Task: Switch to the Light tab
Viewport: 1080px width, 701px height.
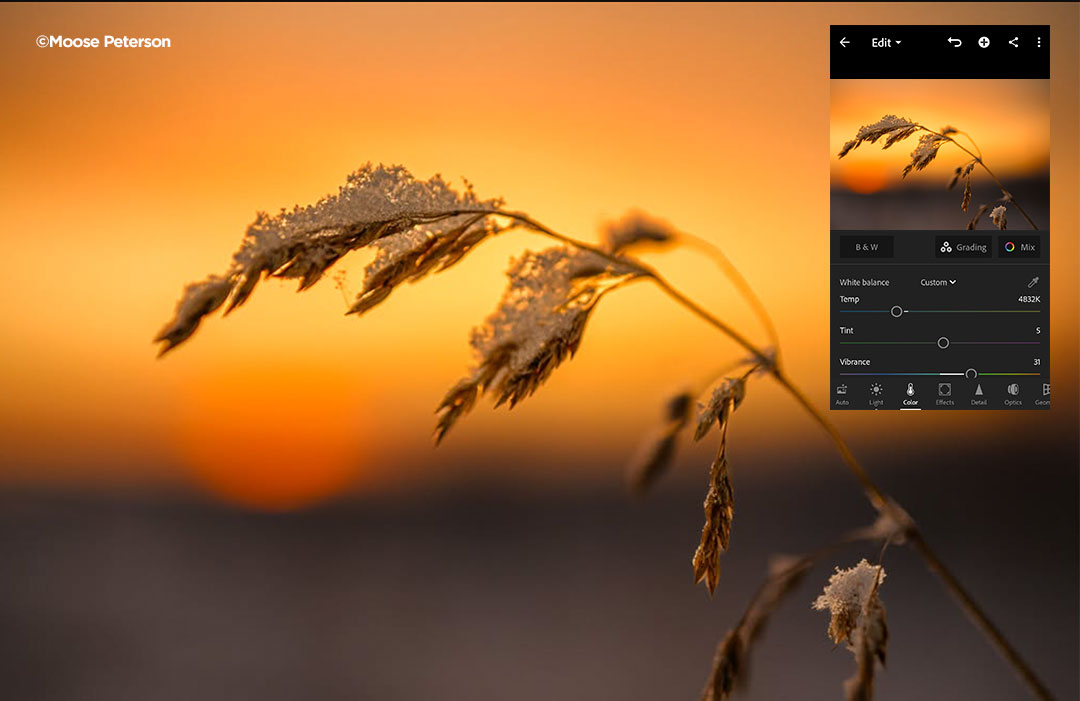Action: 876,395
